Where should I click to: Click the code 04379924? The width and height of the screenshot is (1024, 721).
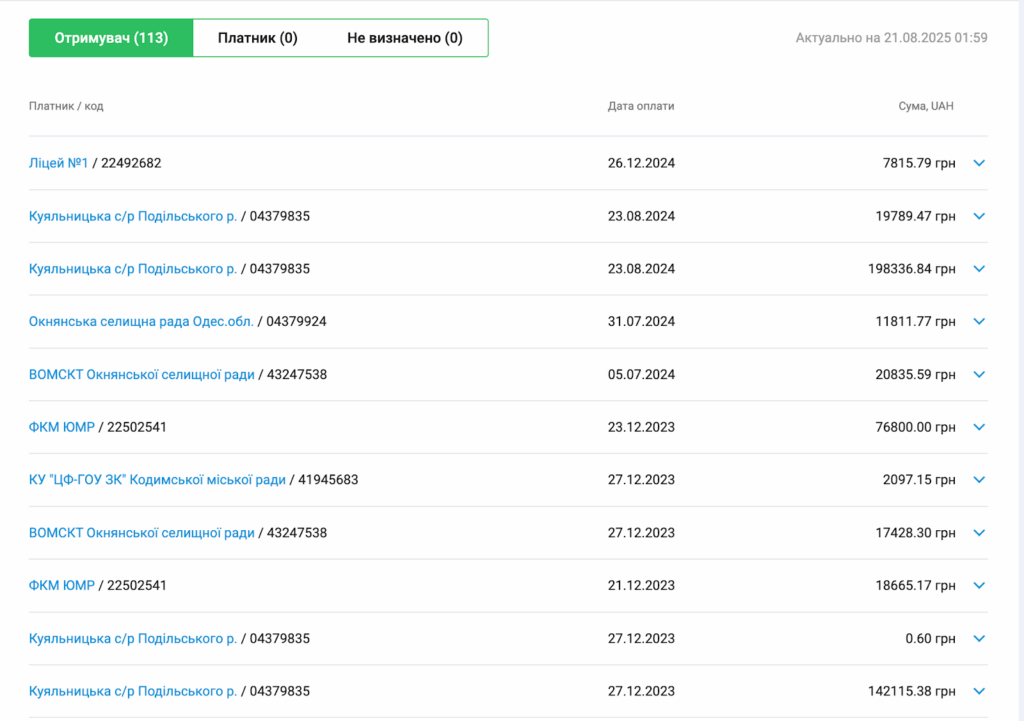click(x=296, y=321)
